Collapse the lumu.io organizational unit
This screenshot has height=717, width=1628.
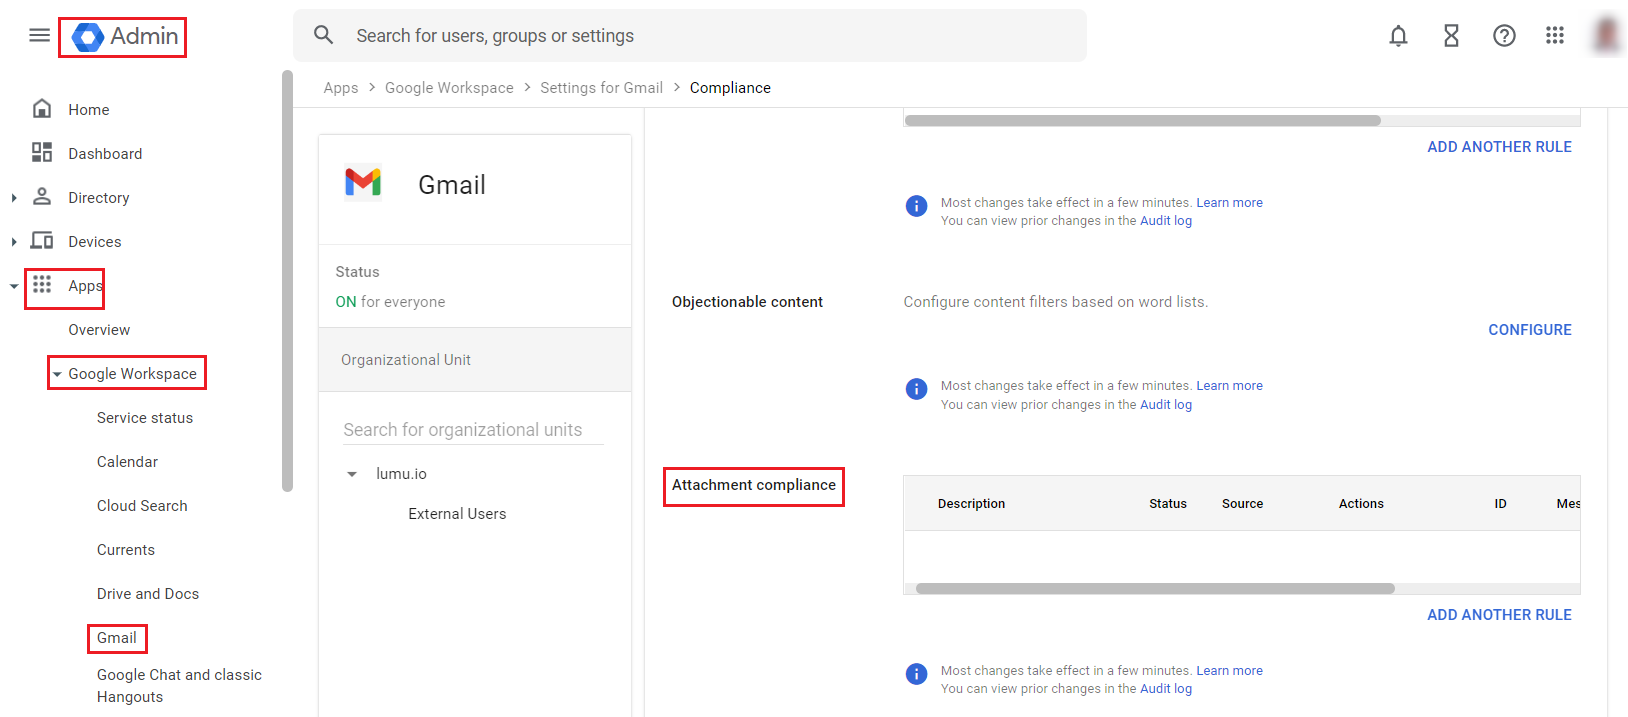click(352, 474)
